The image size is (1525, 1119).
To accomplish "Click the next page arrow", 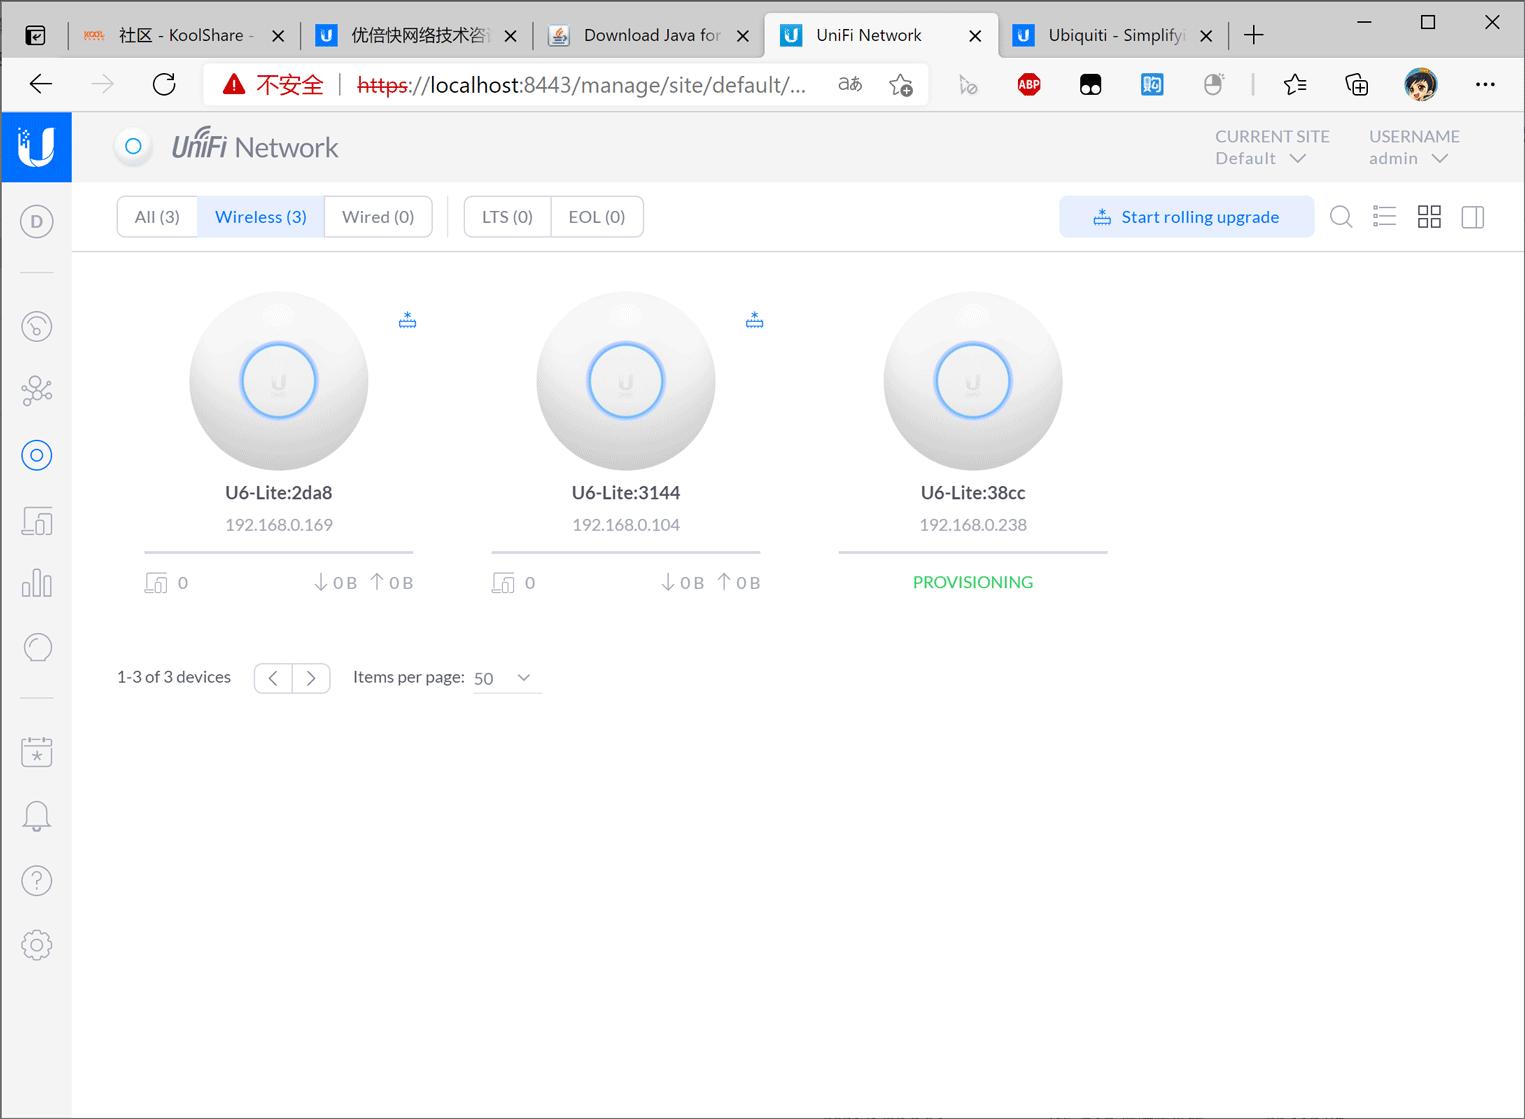I will pyautogui.click(x=311, y=678).
